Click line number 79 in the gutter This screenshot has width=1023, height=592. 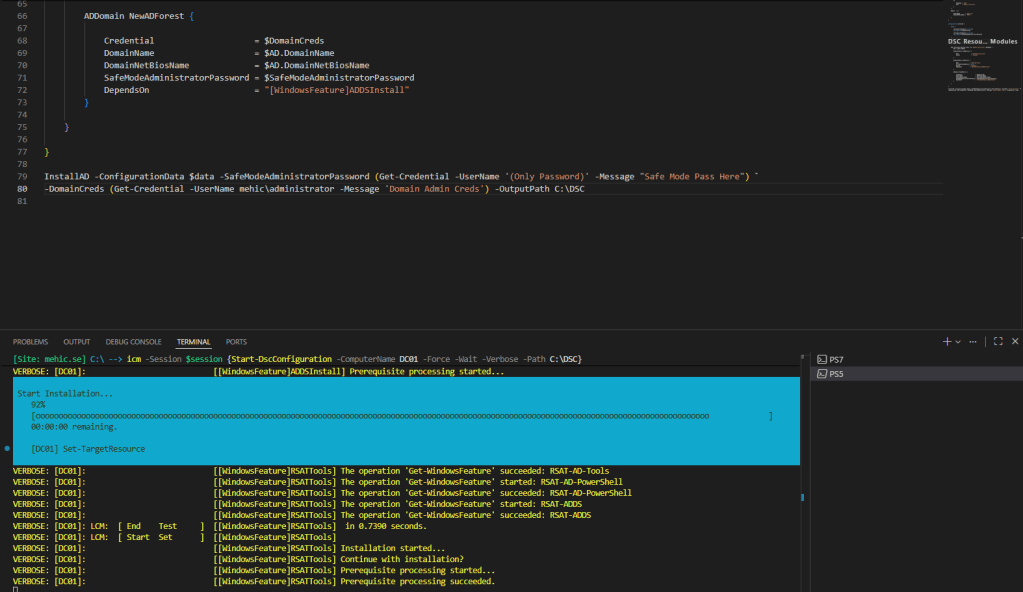click(x=22, y=176)
